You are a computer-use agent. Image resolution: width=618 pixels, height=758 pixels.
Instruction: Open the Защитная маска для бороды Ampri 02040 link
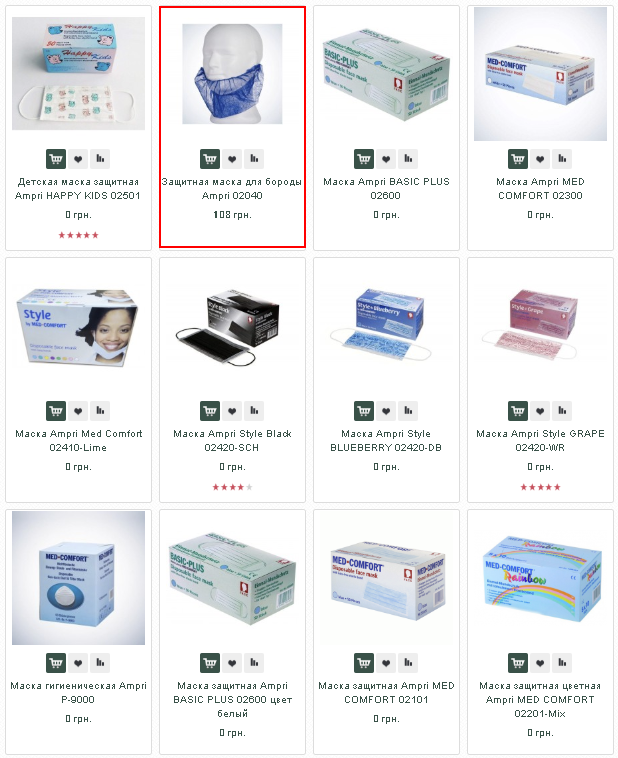[232, 189]
